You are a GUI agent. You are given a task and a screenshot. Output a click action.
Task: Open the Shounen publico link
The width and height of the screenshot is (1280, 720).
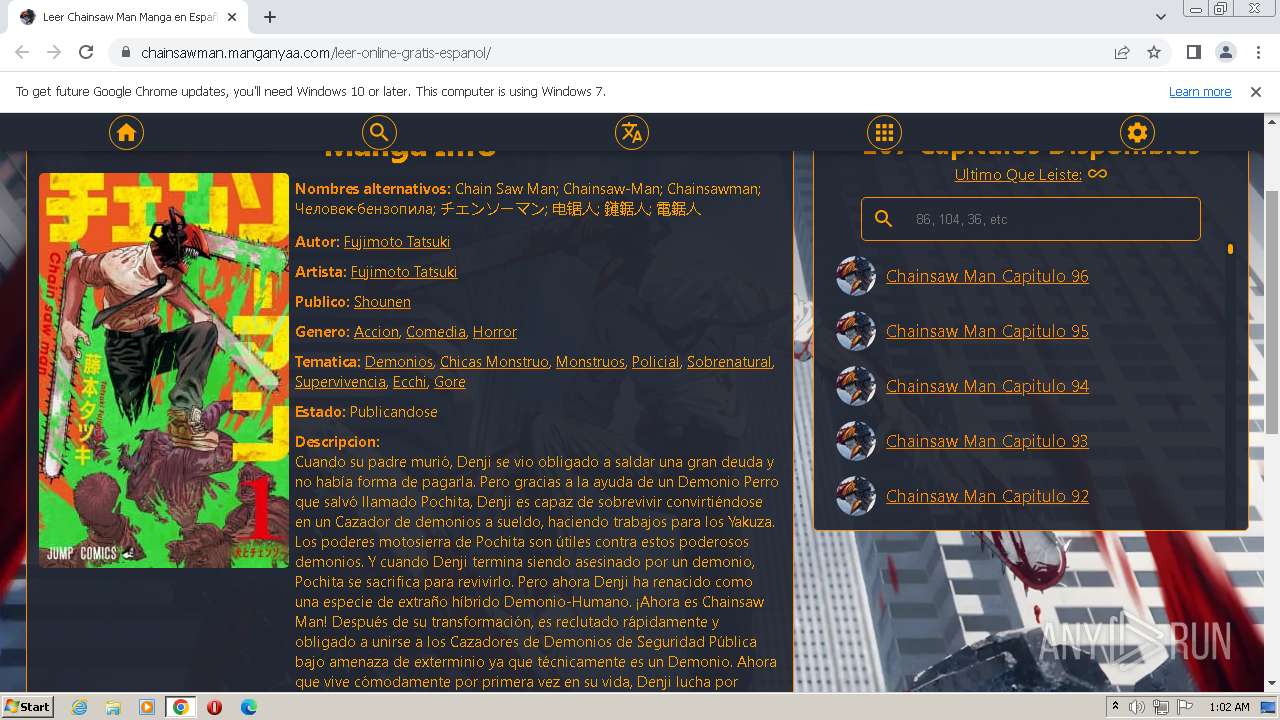[382, 302]
